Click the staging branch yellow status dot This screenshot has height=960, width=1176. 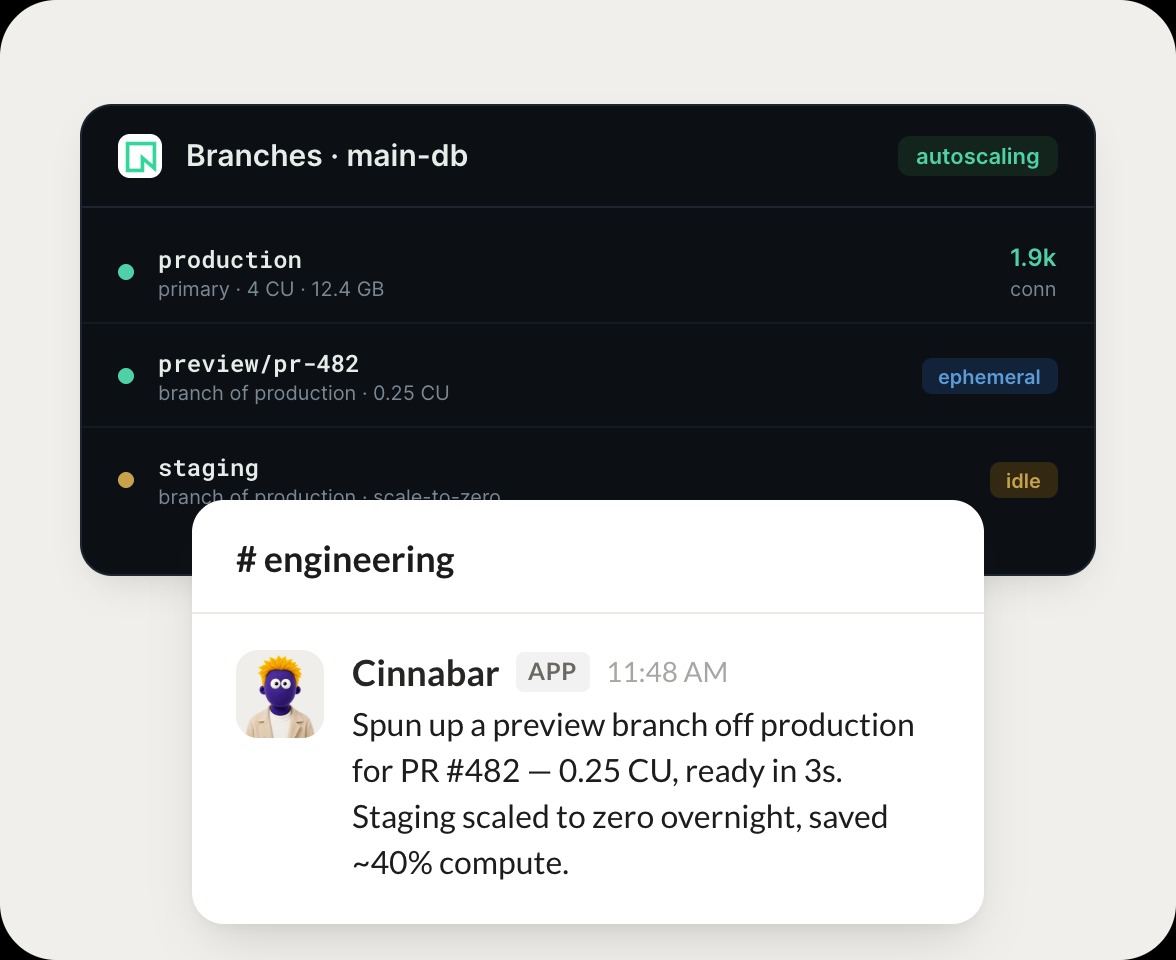coord(126,480)
